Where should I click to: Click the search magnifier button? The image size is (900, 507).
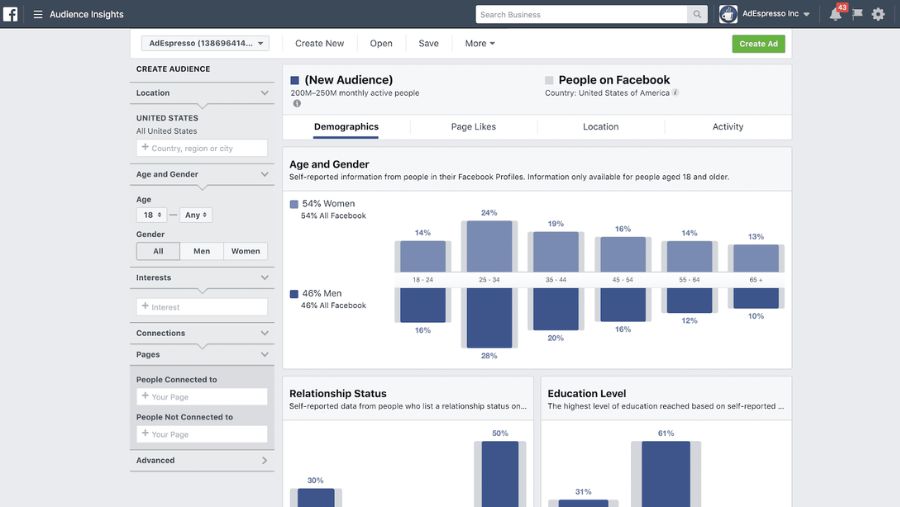697,14
